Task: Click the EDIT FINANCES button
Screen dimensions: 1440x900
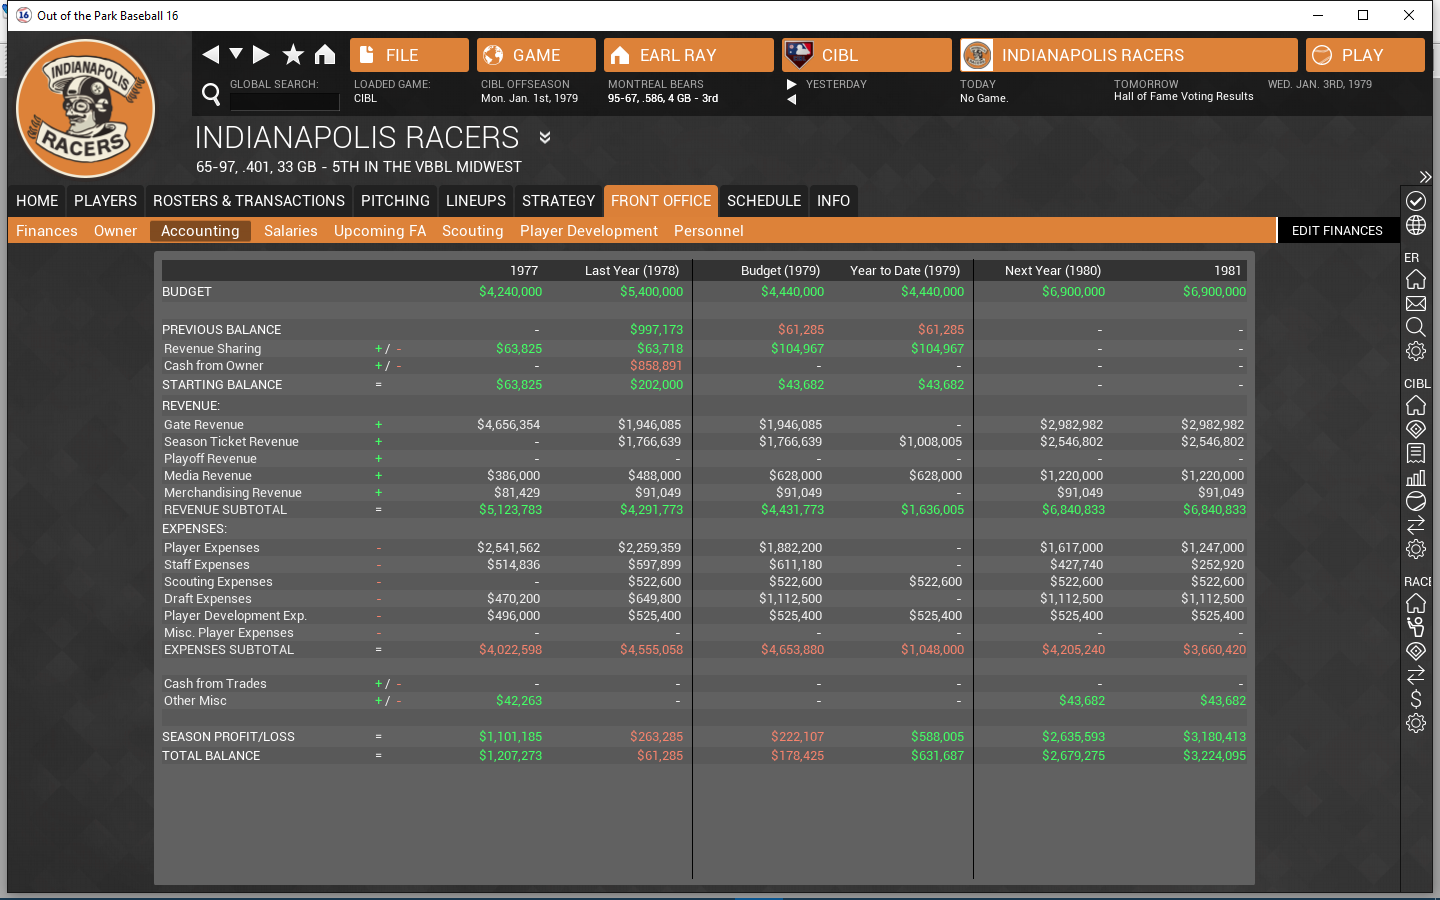Action: [x=1337, y=231]
